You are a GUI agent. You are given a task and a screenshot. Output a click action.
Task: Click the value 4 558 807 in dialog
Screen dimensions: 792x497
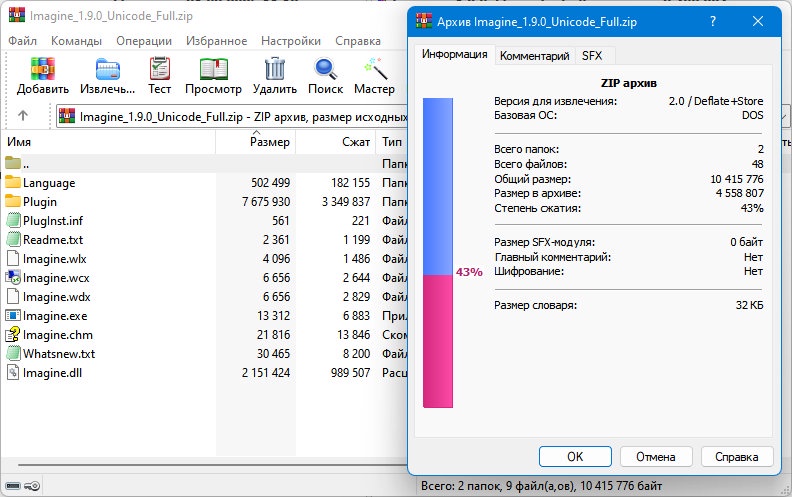point(740,193)
